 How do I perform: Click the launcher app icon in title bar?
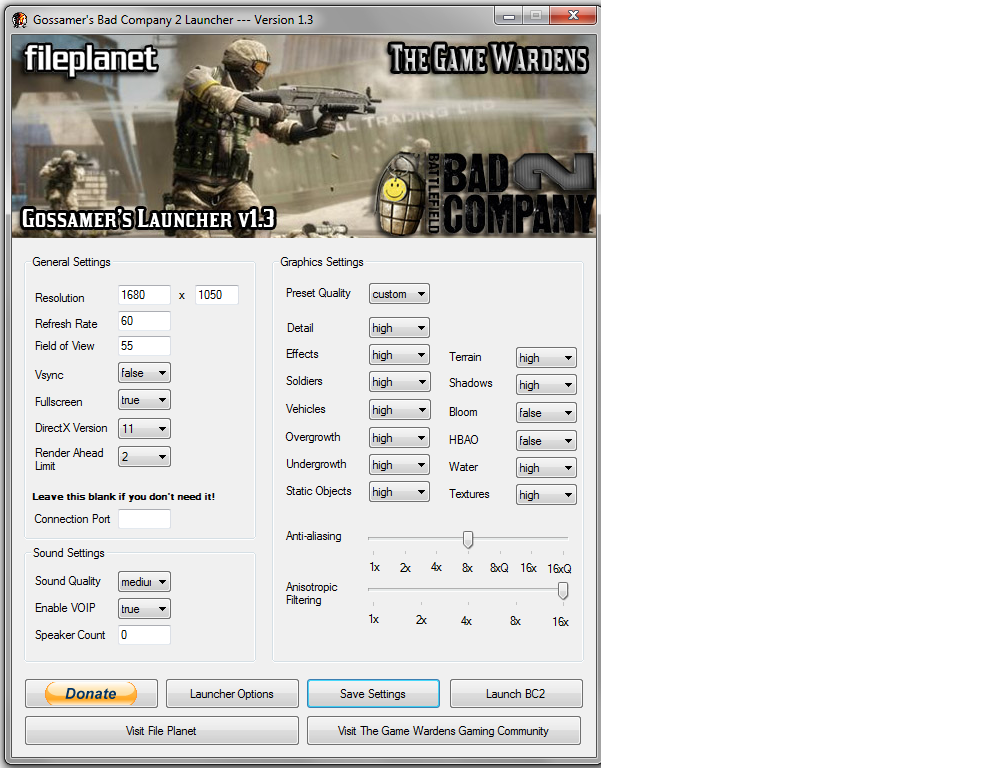pos(19,20)
